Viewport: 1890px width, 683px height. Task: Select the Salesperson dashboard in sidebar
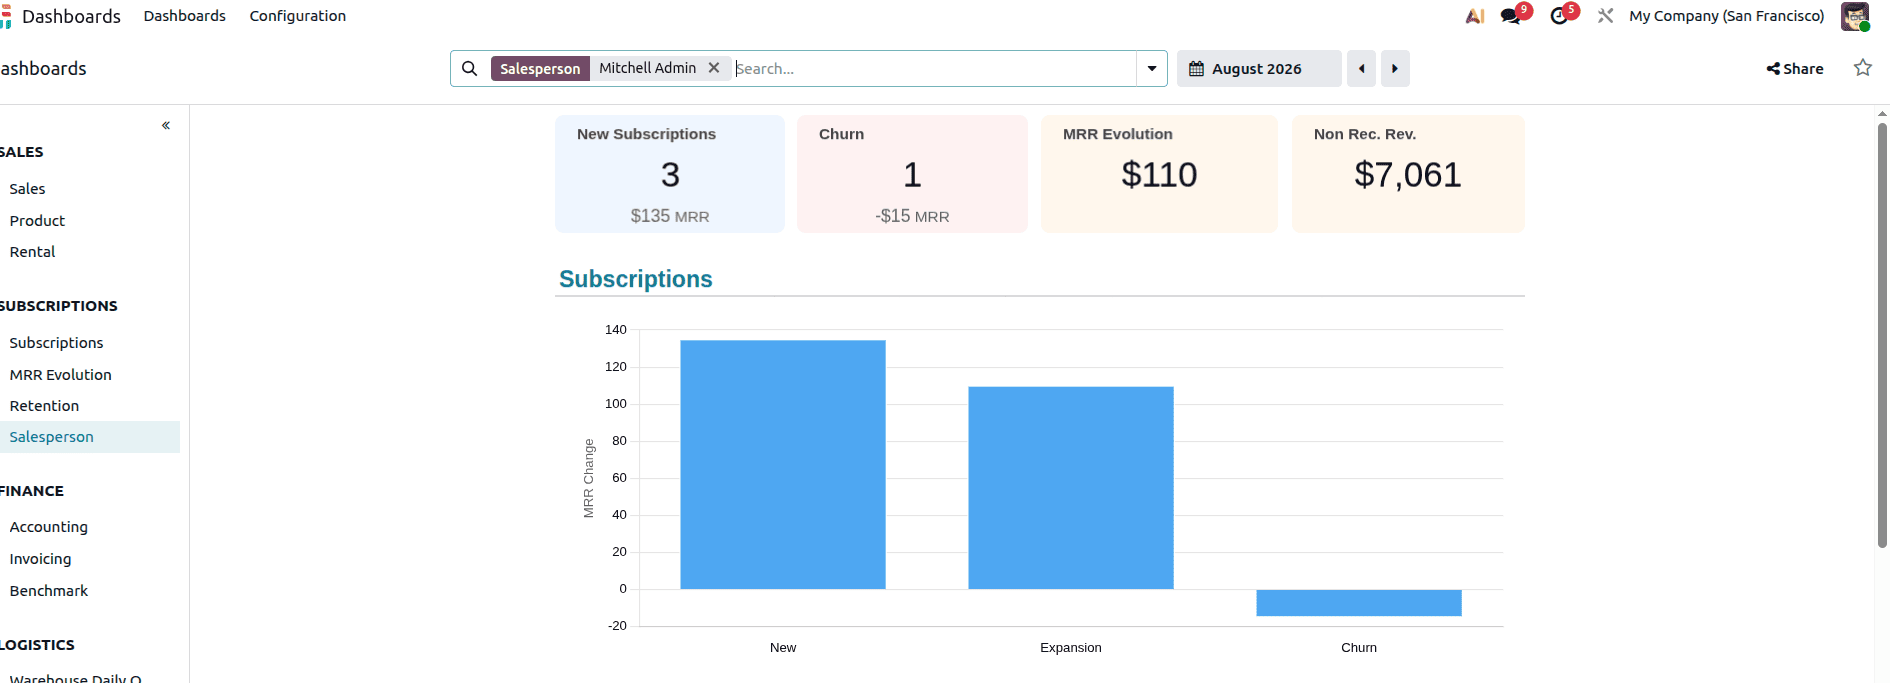point(90,437)
